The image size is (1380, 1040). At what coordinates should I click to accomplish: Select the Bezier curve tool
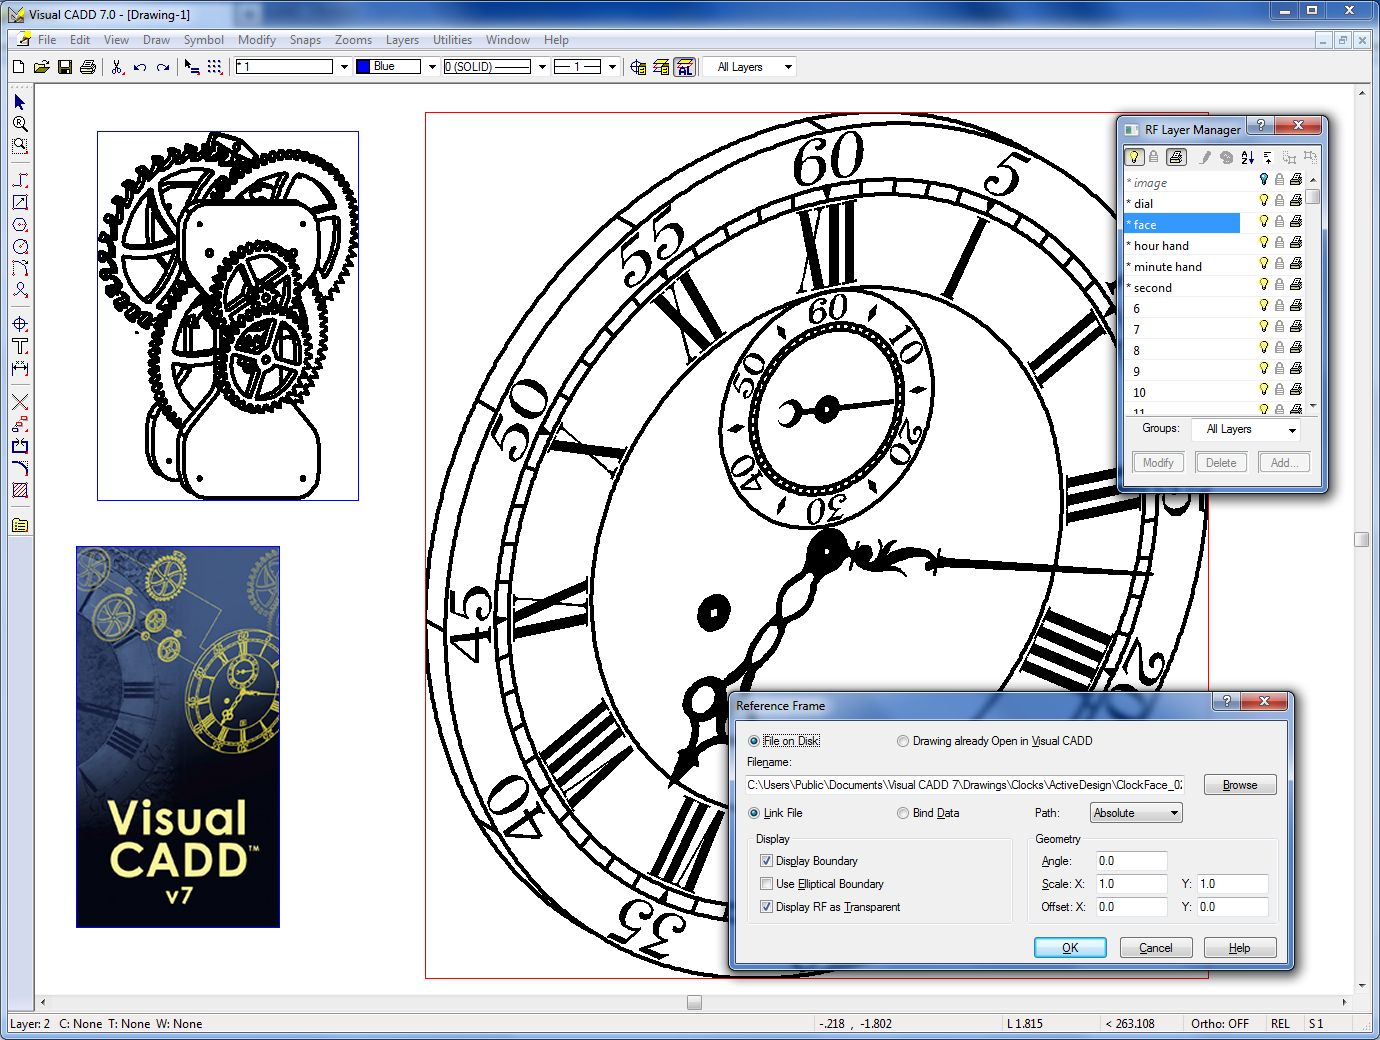(x=20, y=269)
